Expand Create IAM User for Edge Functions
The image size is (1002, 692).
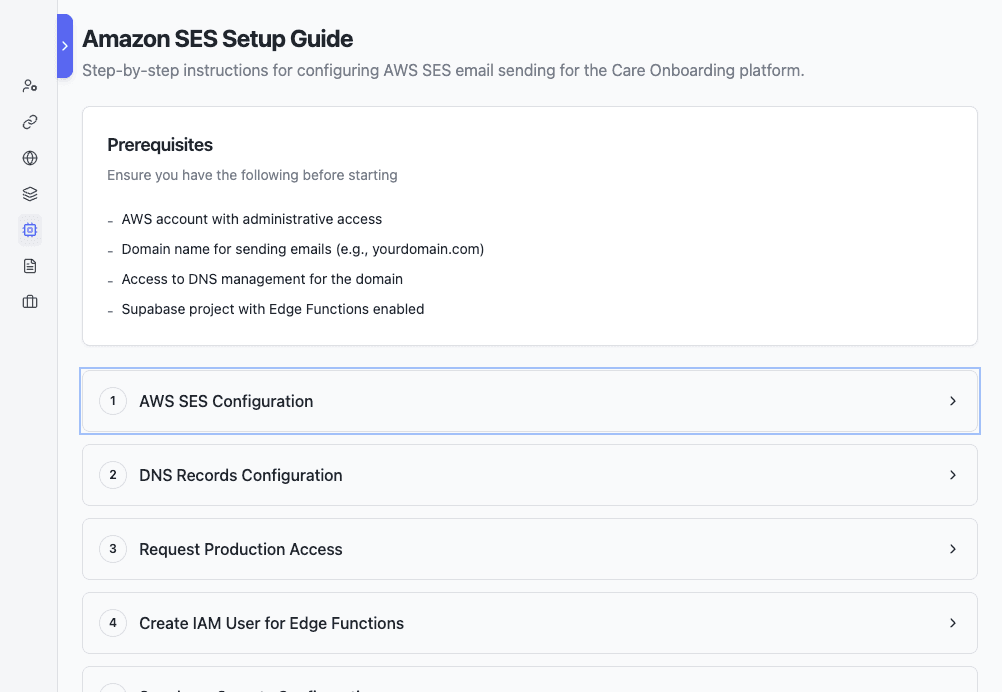click(x=530, y=624)
